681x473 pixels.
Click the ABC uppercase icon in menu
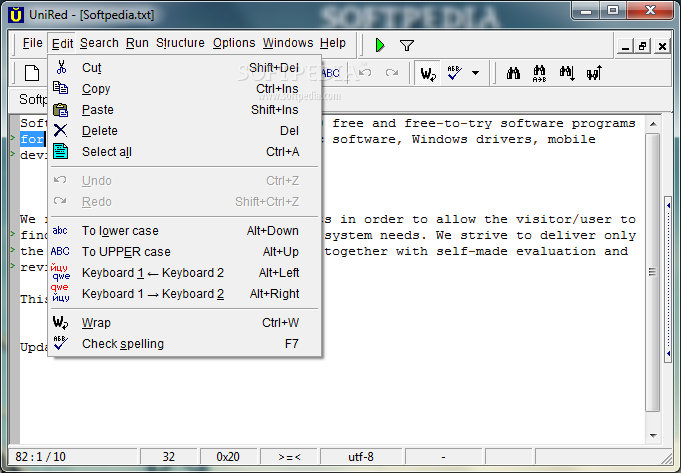(x=60, y=251)
